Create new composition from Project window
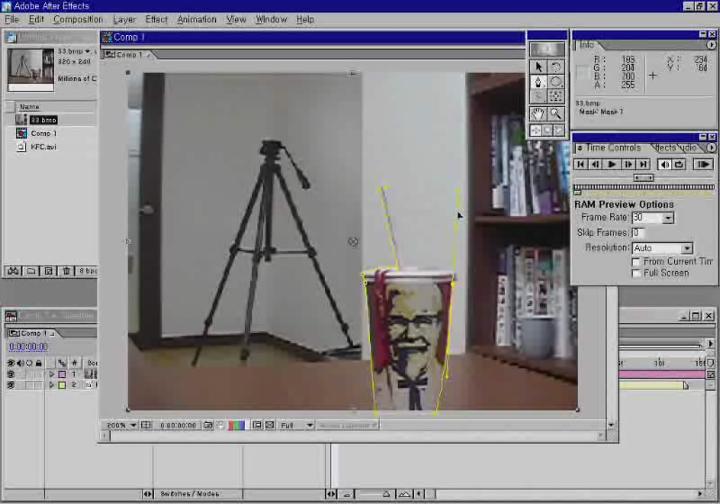 48,271
